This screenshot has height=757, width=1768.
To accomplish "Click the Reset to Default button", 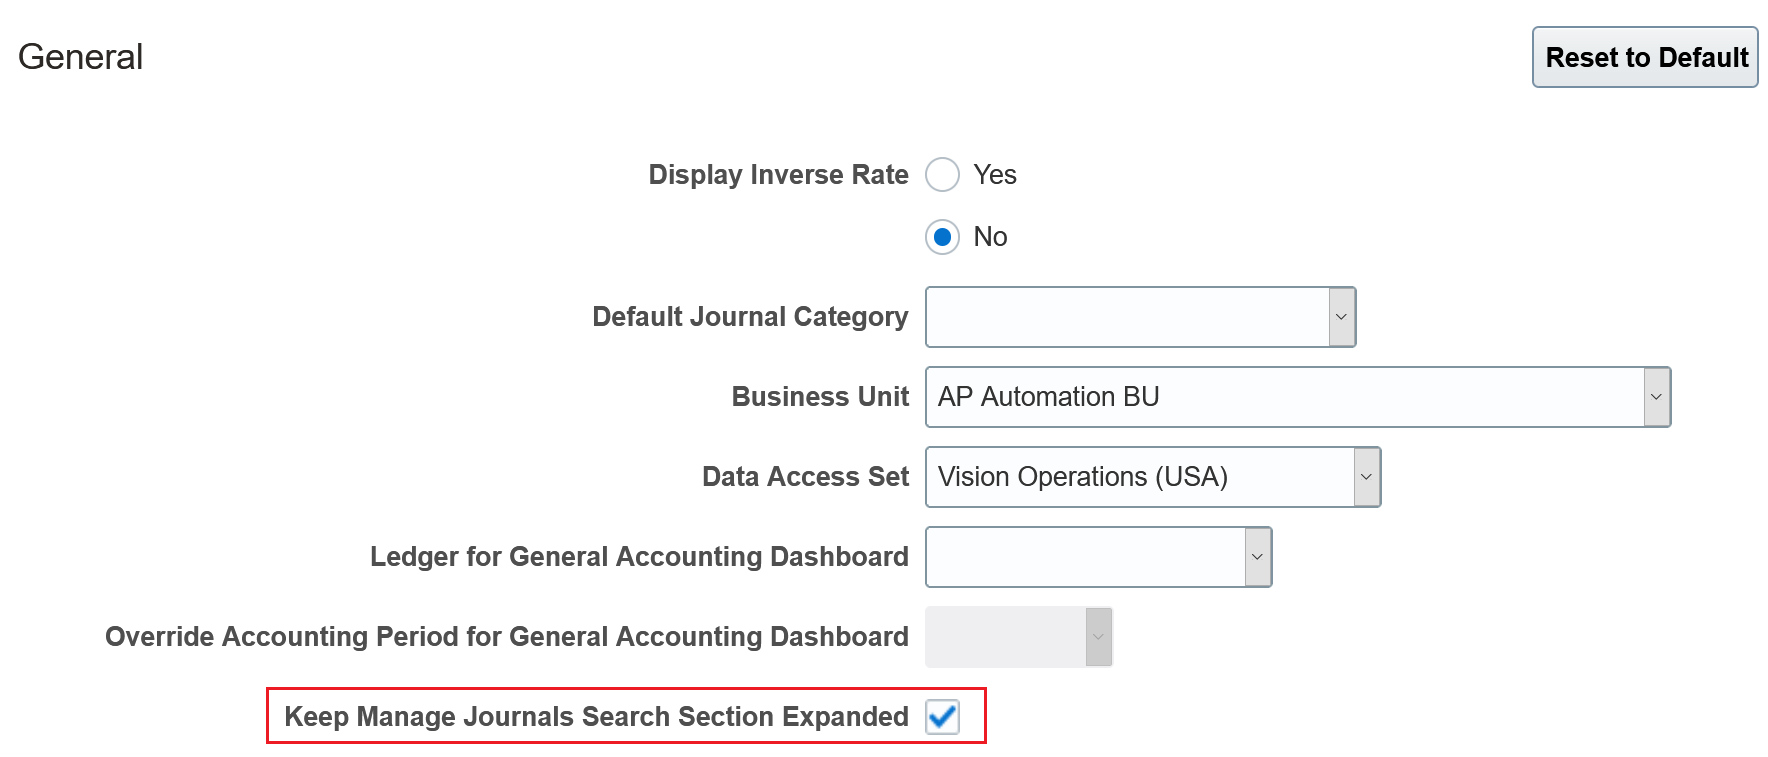I will (1645, 57).
